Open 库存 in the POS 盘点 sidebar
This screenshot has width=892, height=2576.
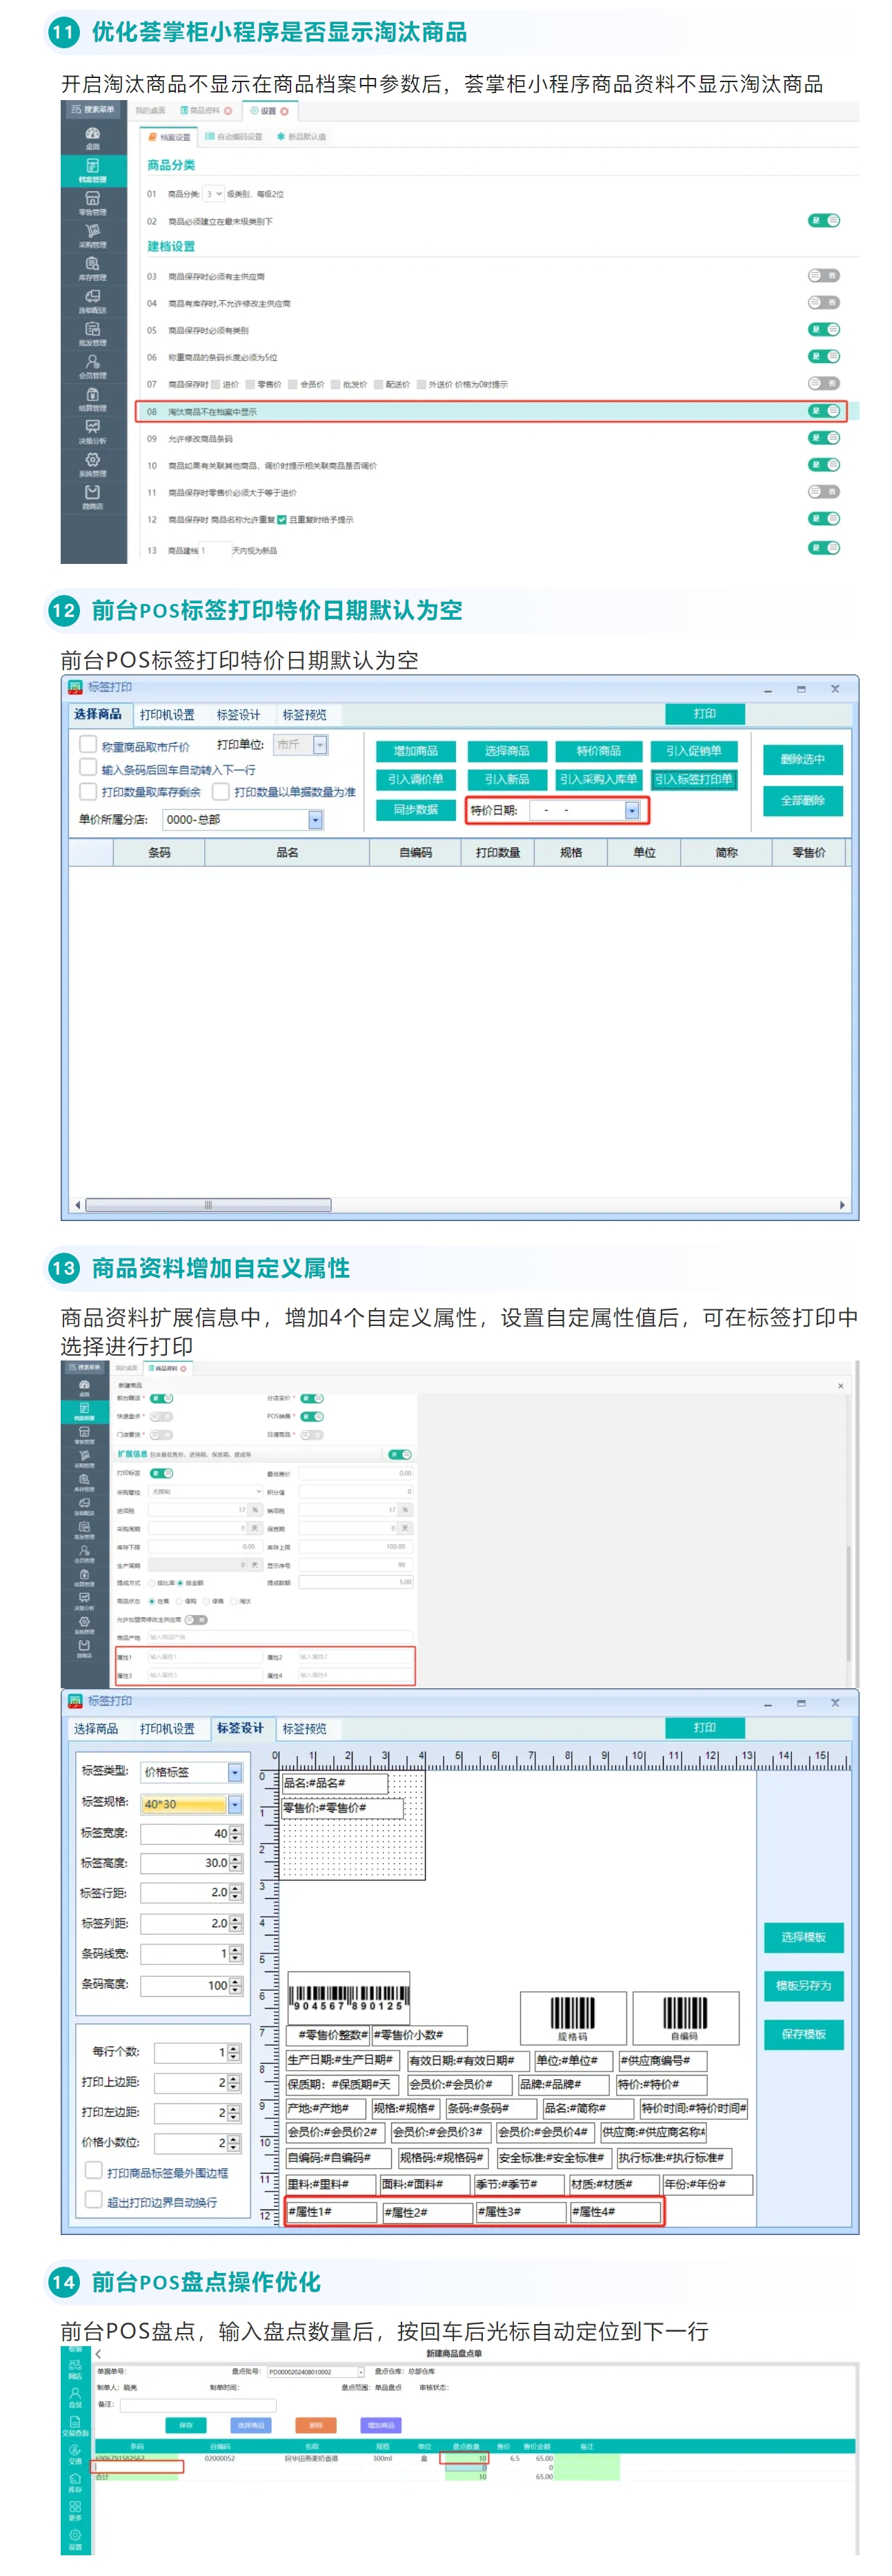pyautogui.click(x=75, y=2483)
